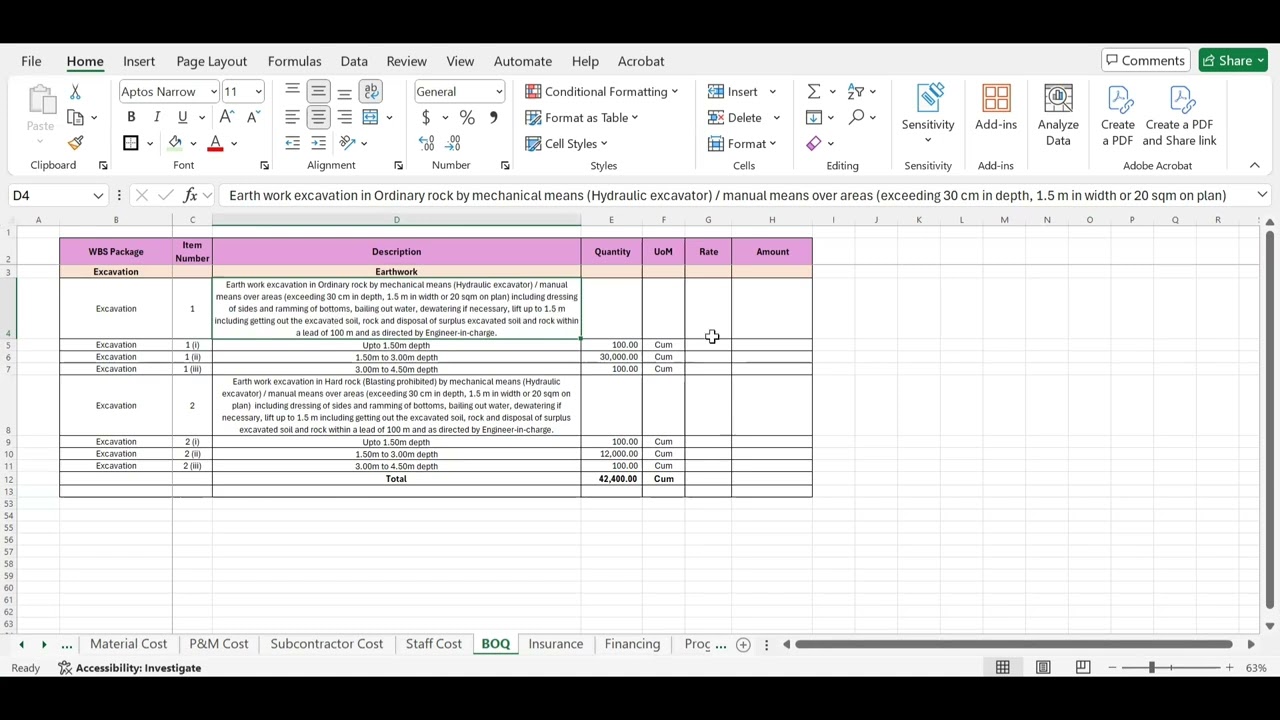Click the Align Right icon
Image resolution: width=1280 pixels, height=720 pixels.
pyautogui.click(x=344, y=117)
